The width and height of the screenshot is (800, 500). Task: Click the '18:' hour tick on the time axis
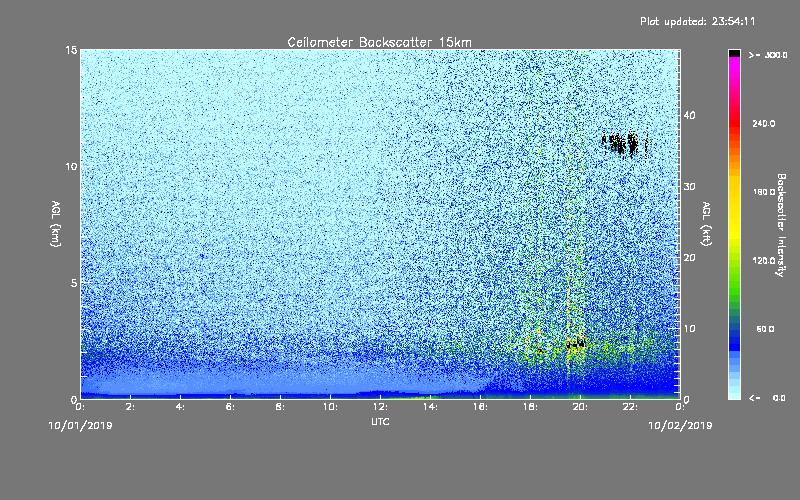(x=530, y=407)
